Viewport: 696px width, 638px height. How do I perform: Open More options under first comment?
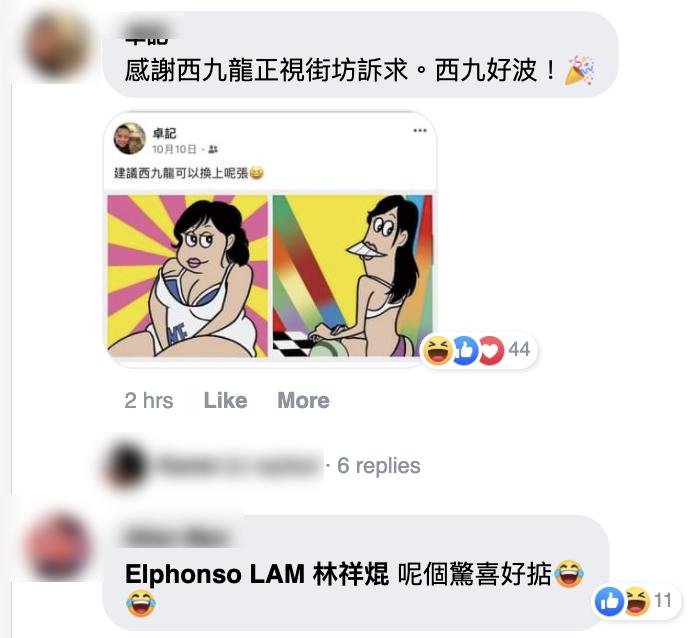click(x=303, y=400)
